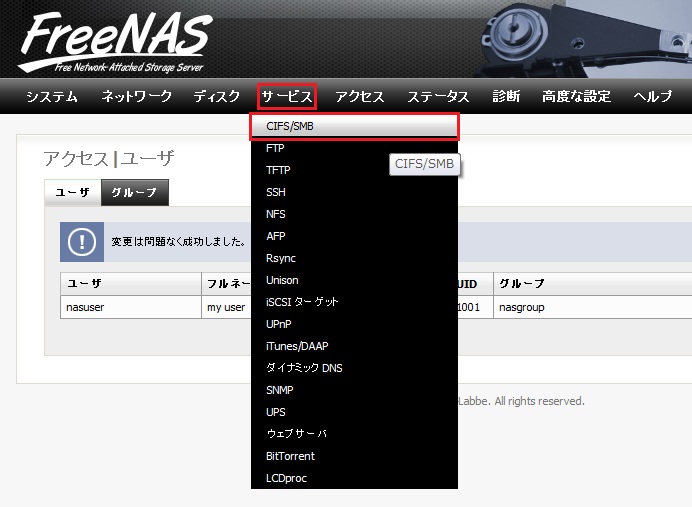This screenshot has height=507, width=692.
Task: Click the my user full name cell
Action: (x=226, y=307)
